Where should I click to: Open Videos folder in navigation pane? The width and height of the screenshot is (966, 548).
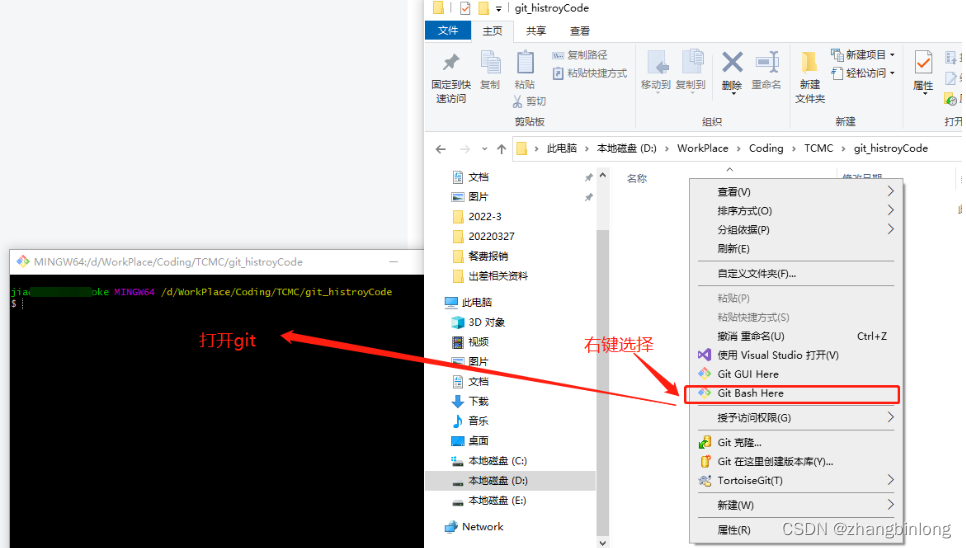click(x=470, y=342)
